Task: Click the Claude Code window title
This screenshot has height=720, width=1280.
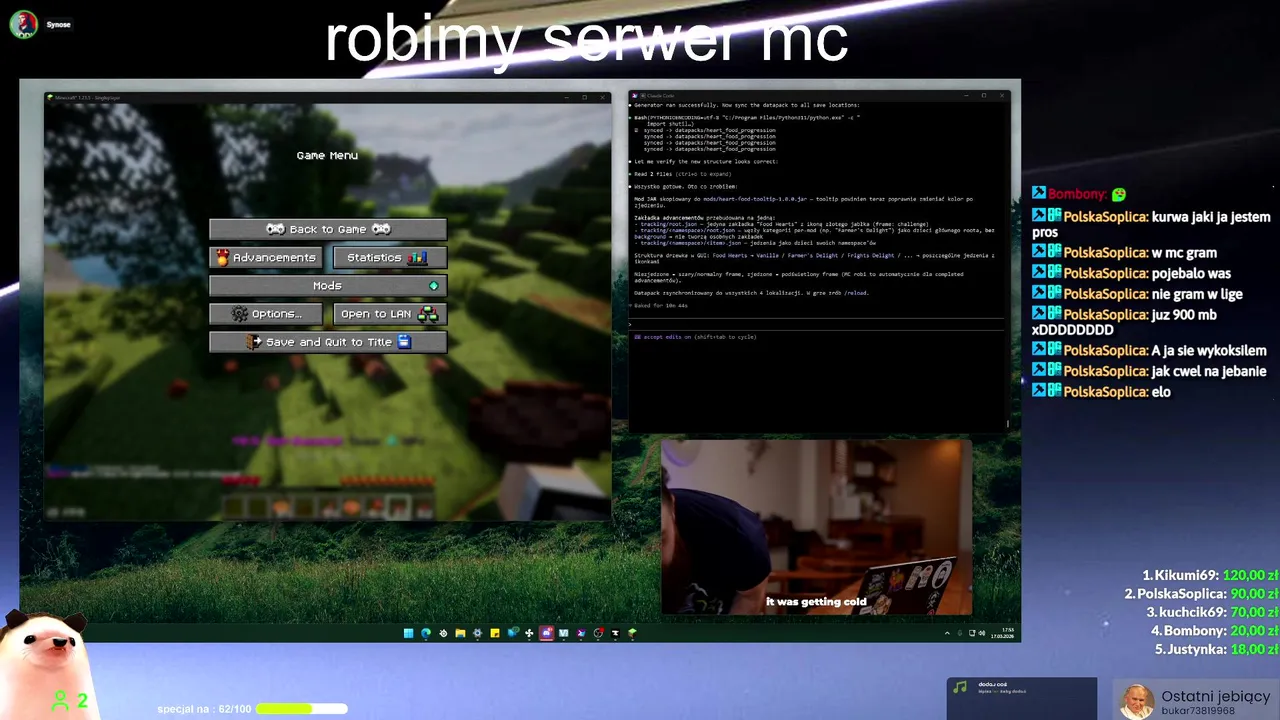Action: [x=659, y=96]
